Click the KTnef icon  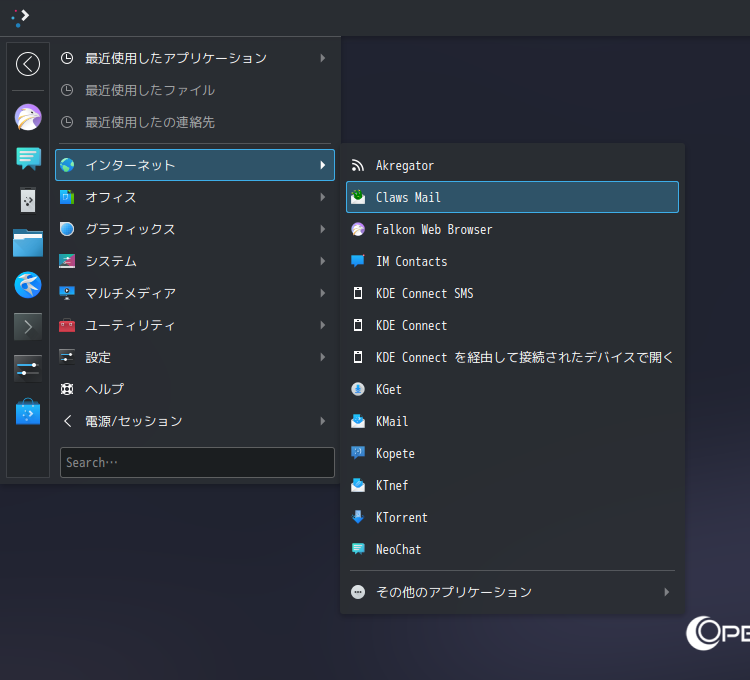pos(358,485)
